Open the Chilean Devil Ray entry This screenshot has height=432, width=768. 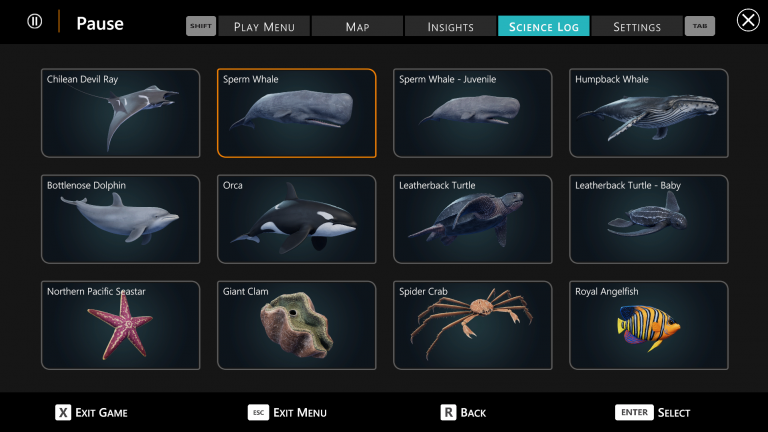pyautogui.click(x=120, y=113)
